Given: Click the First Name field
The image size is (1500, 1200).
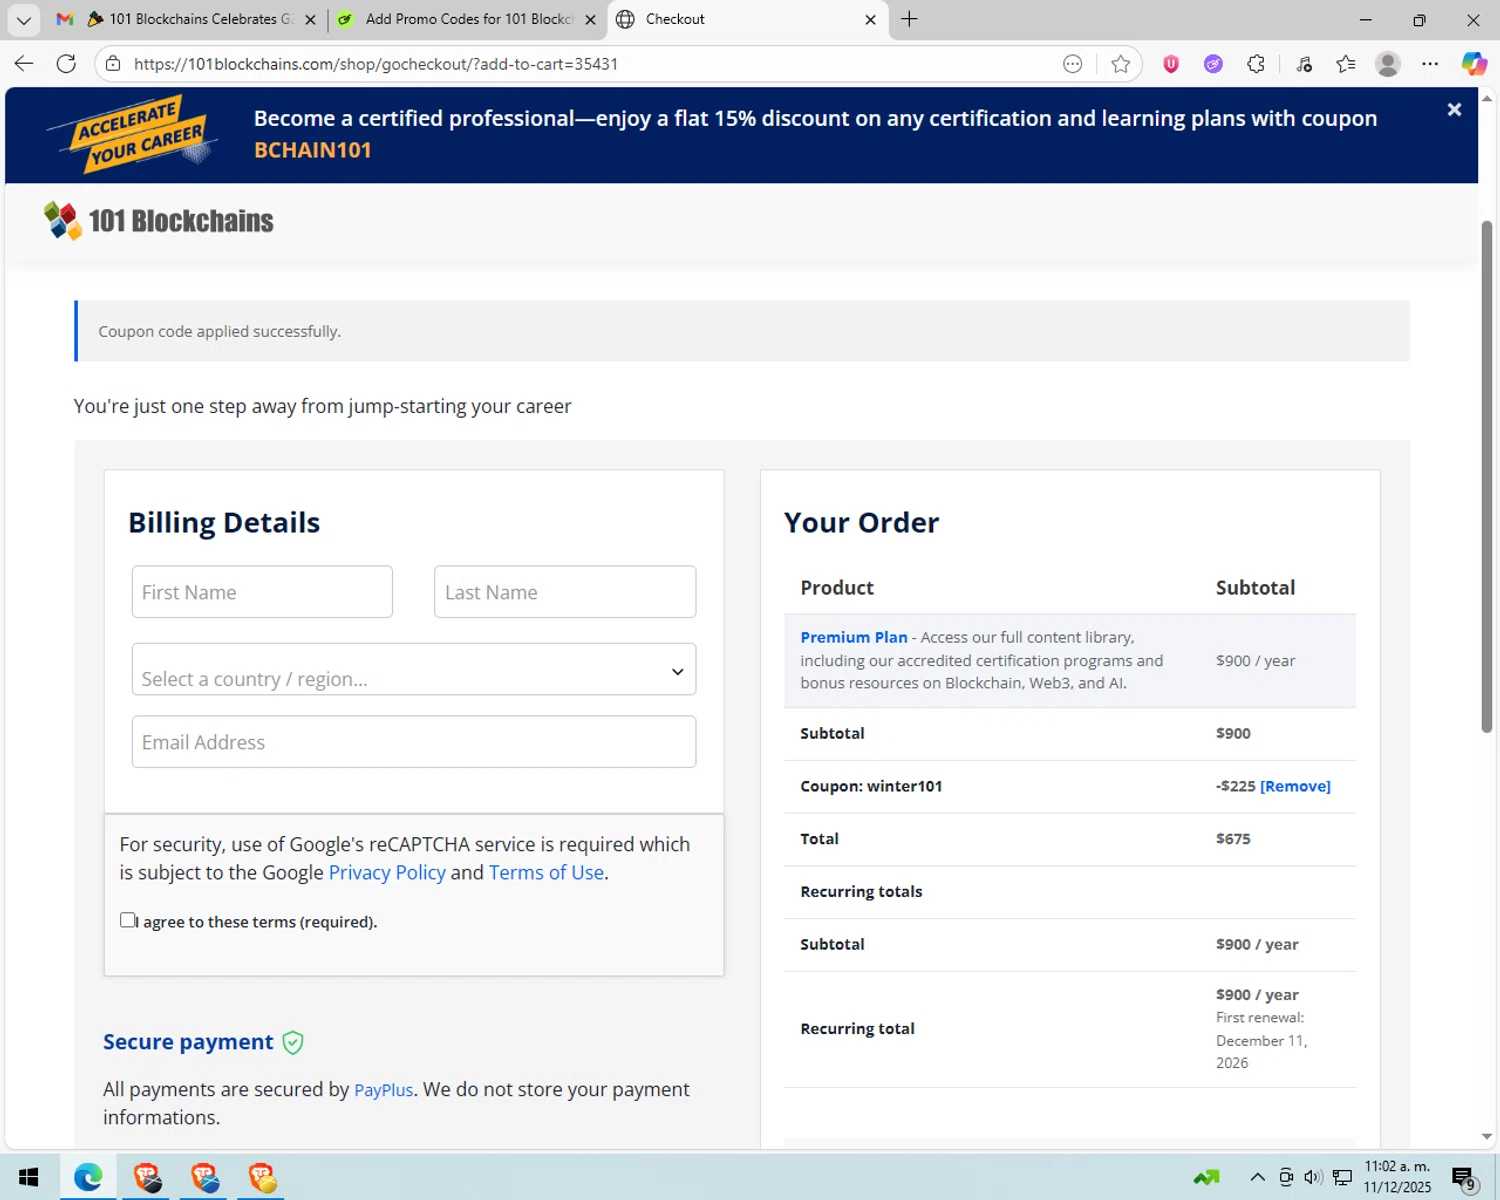Looking at the screenshot, I should 262,592.
